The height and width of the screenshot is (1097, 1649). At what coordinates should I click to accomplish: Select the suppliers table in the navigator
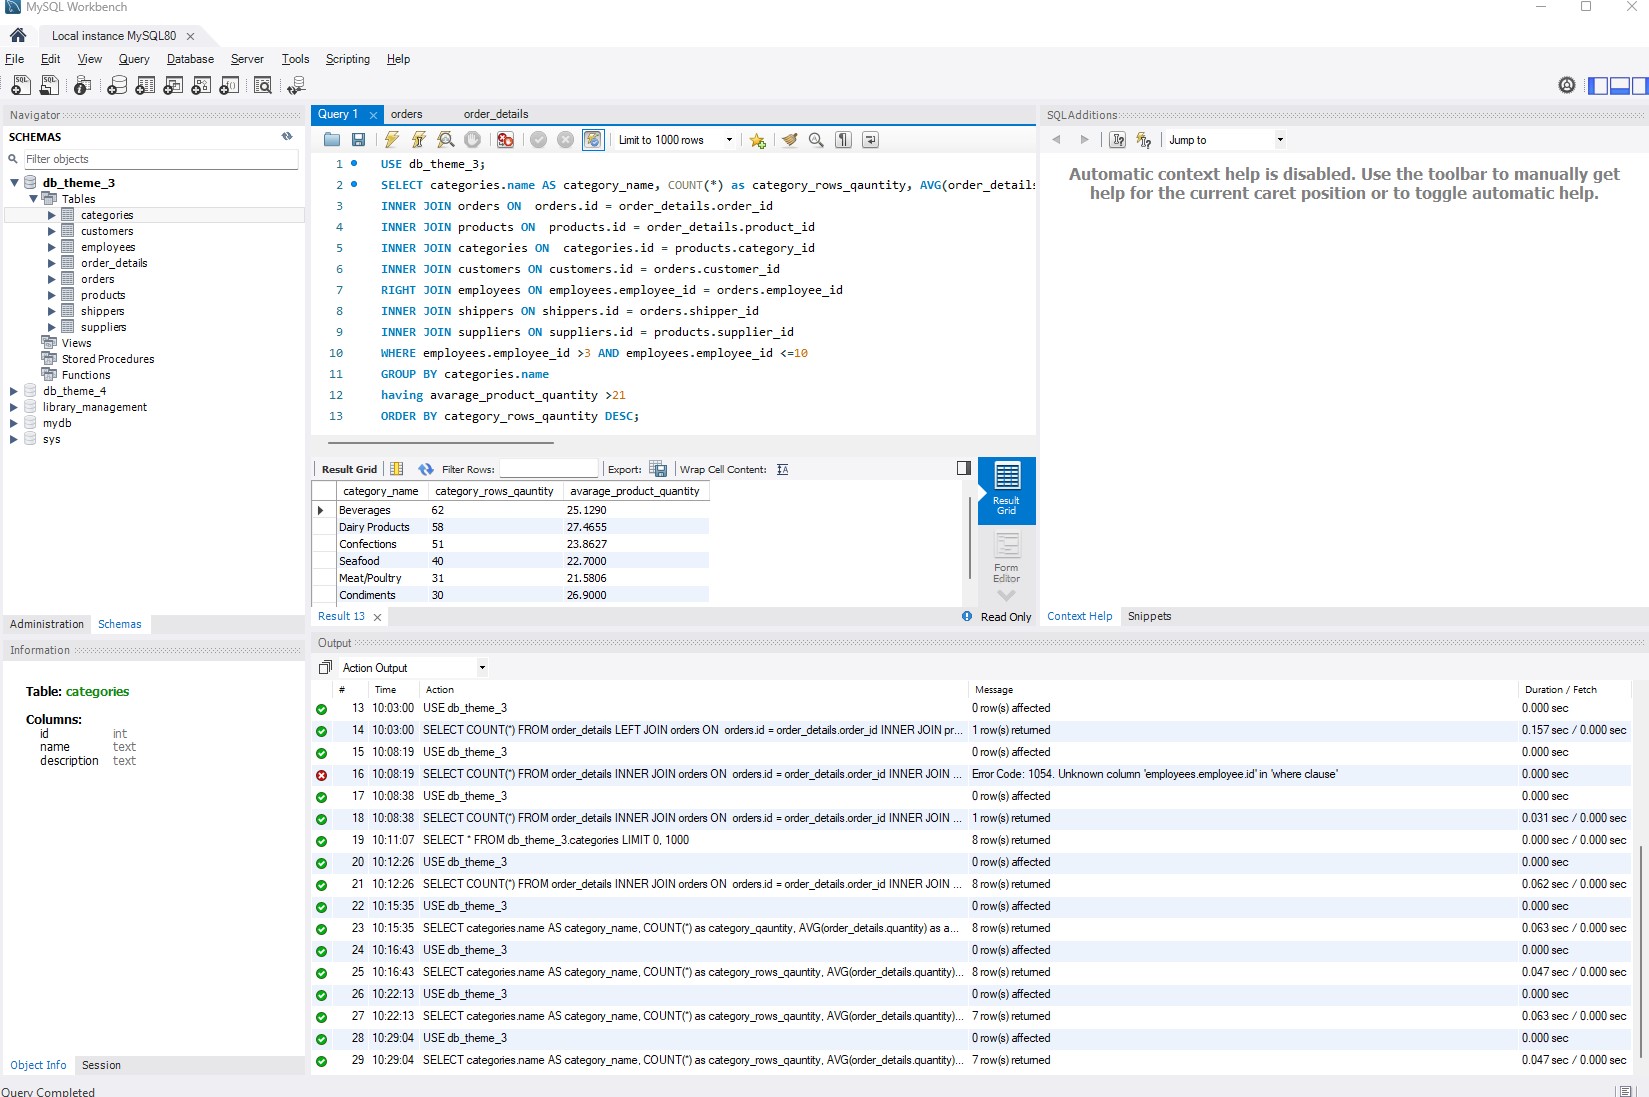[x=104, y=327]
